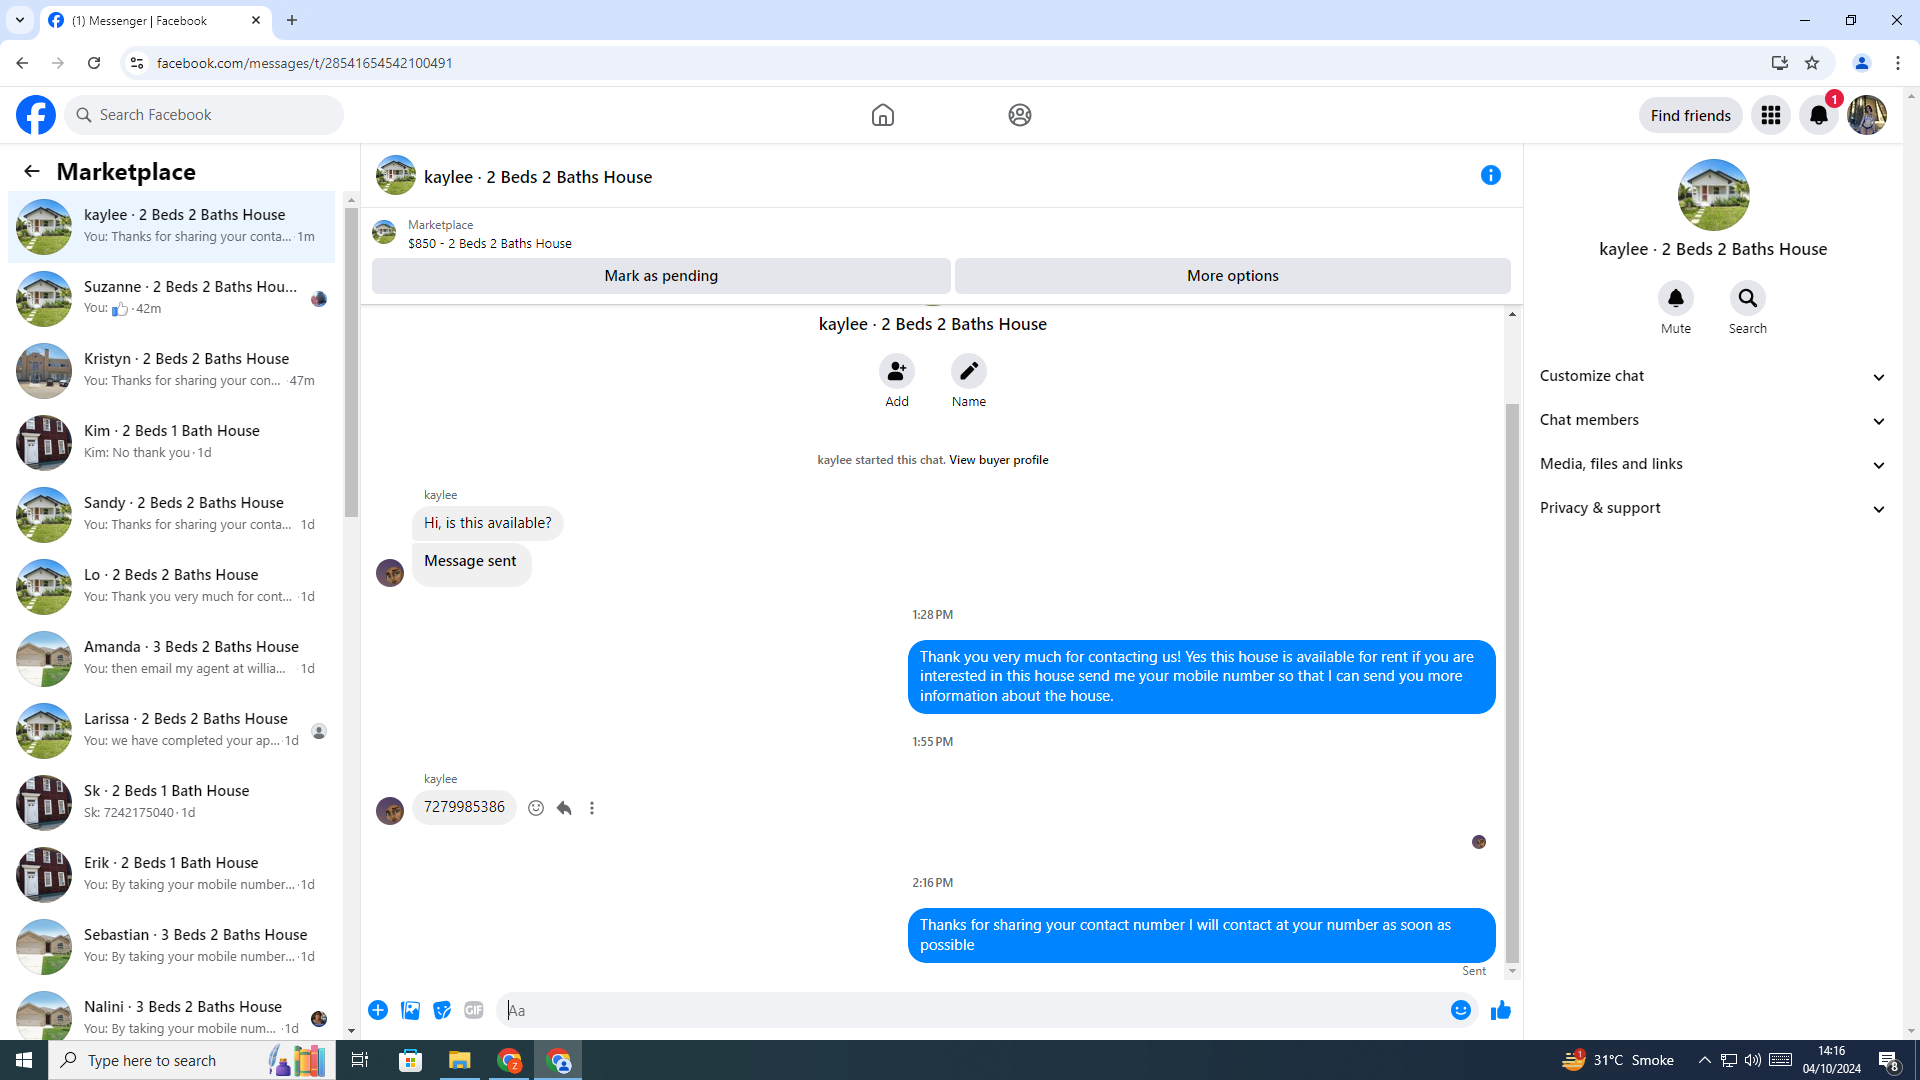Open Lo's 2 Beds 2 Baths conversation

click(x=172, y=586)
